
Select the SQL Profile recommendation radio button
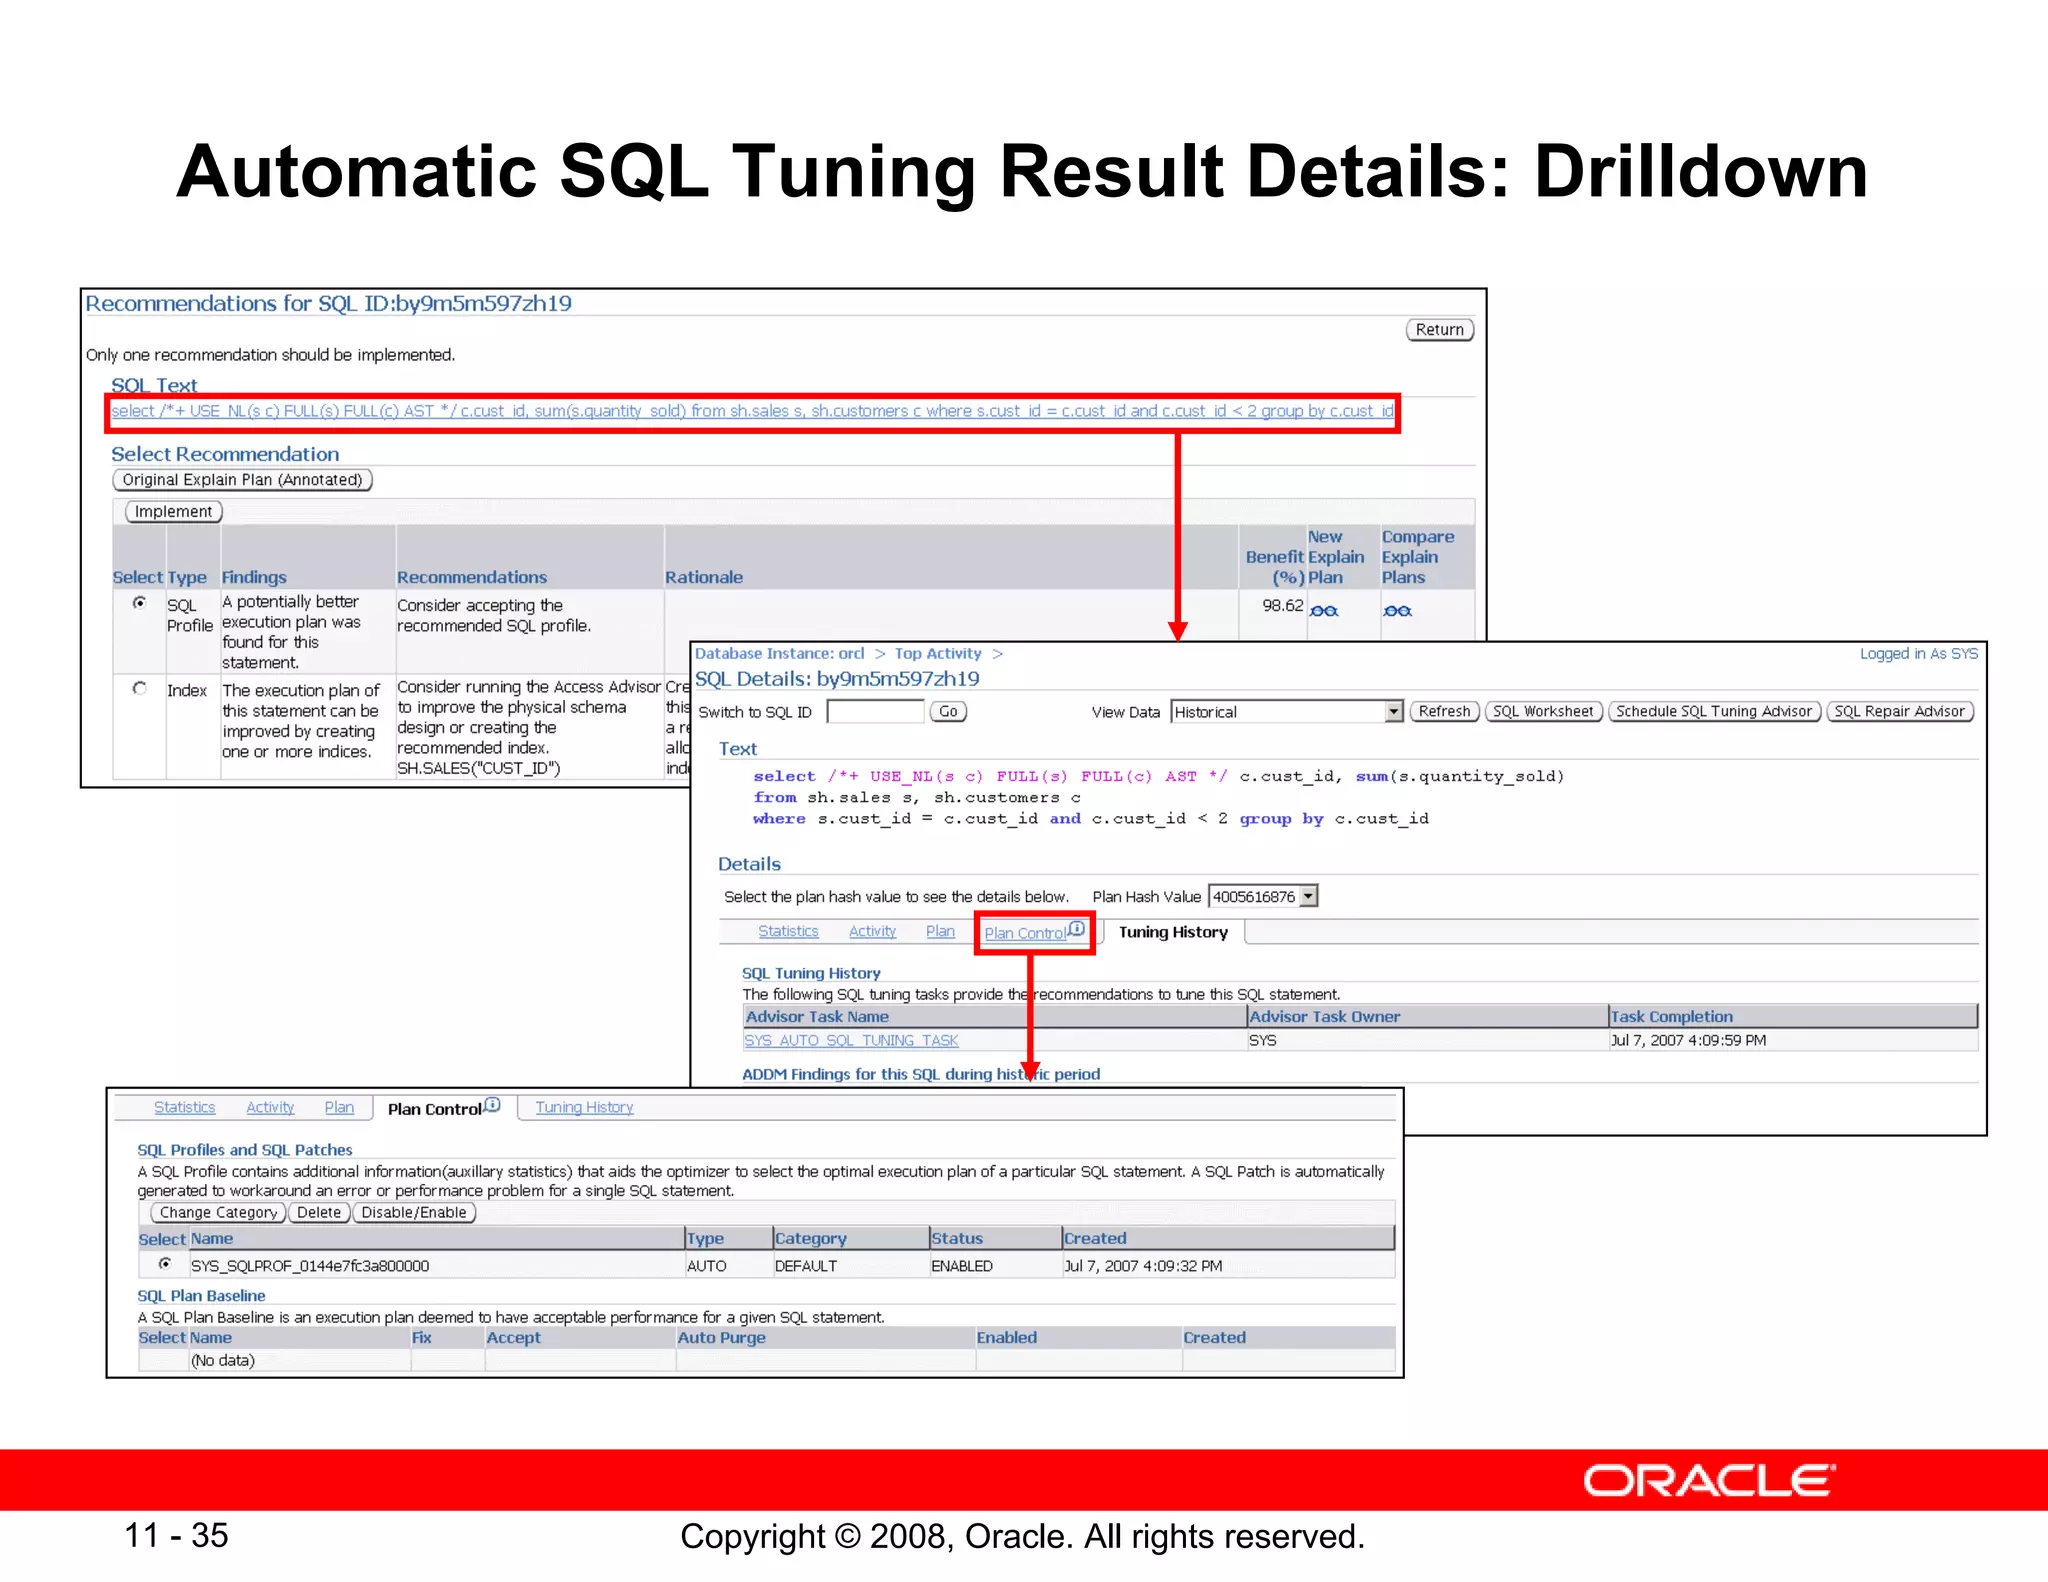click(x=140, y=602)
